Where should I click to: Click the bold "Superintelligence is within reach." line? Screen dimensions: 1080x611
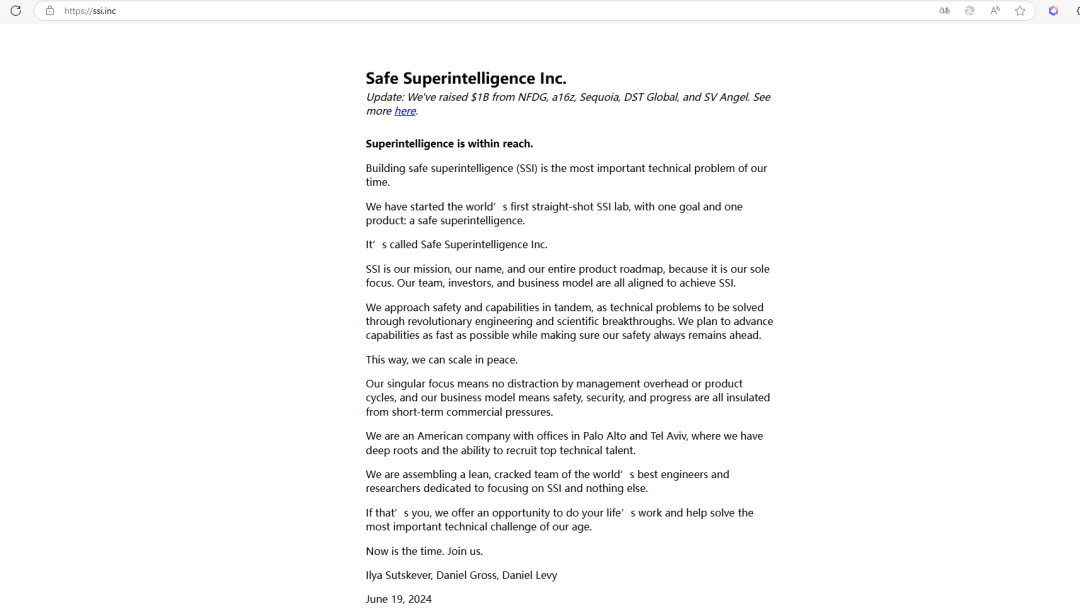[449, 144]
